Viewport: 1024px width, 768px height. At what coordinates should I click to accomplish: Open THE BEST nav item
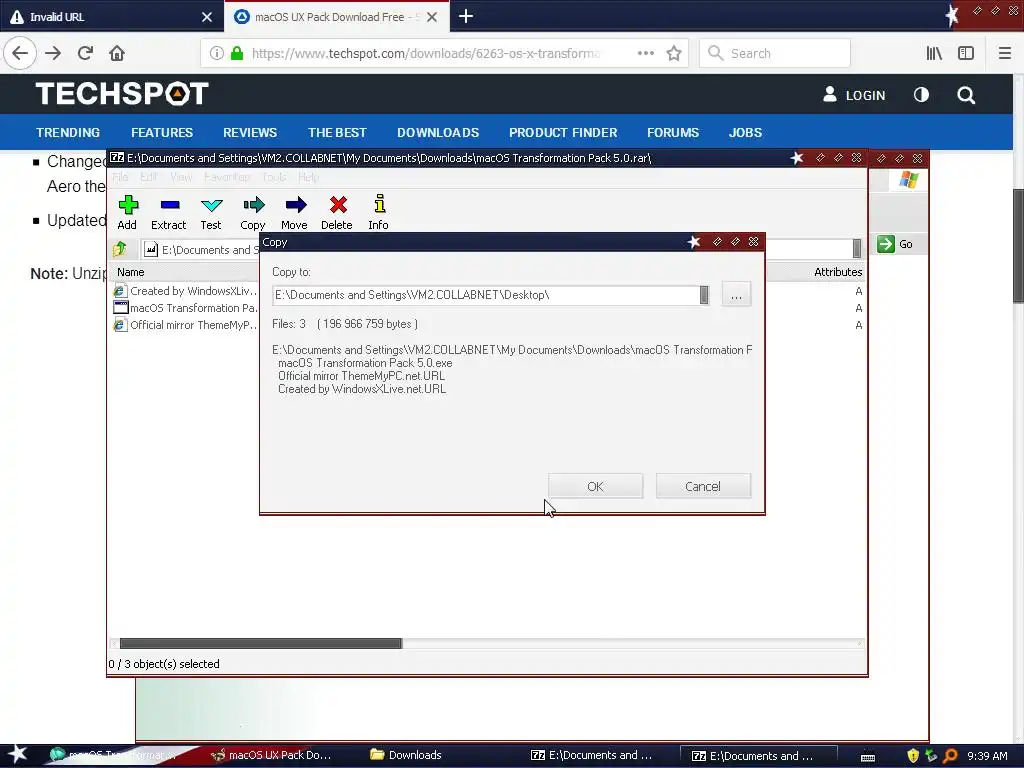pos(338,133)
